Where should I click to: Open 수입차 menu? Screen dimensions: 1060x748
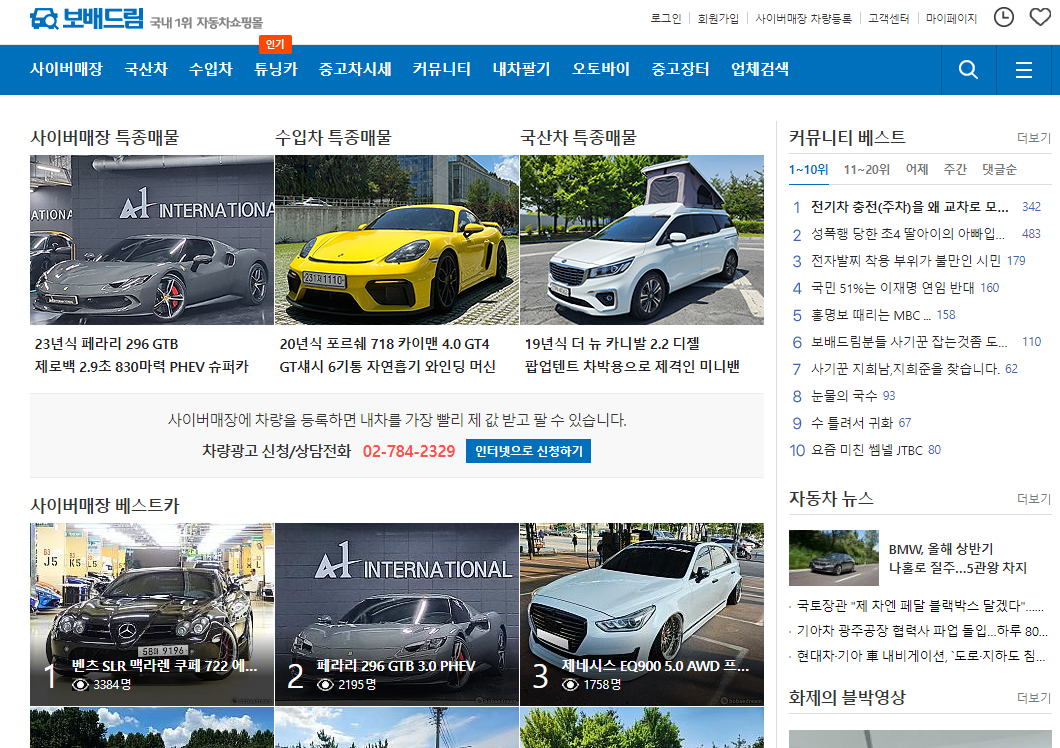point(210,69)
